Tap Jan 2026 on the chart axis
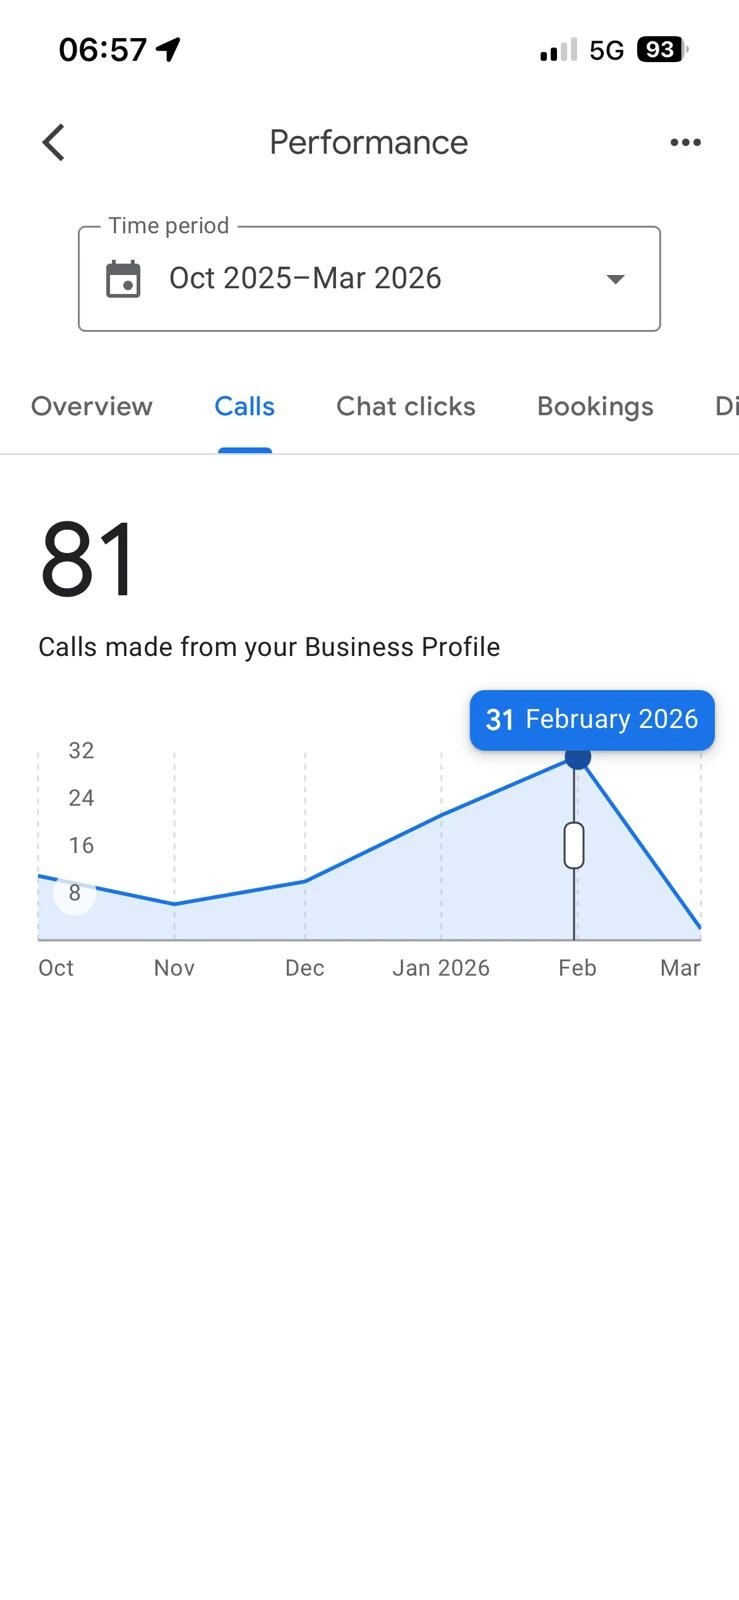The image size is (739, 1600). pos(441,968)
